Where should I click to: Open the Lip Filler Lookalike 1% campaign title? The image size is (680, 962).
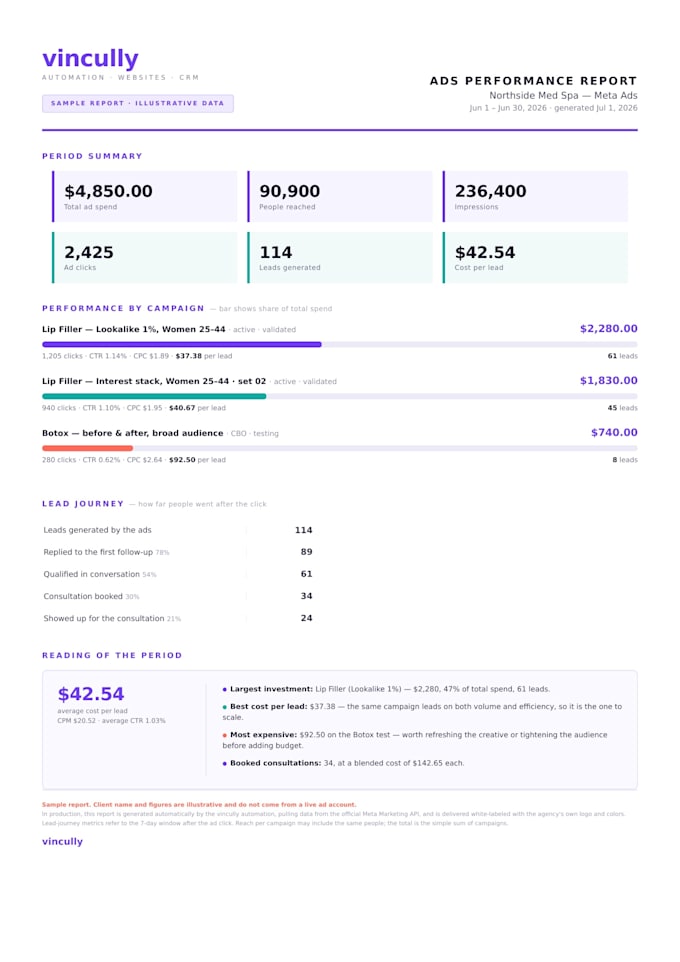coord(134,329)
